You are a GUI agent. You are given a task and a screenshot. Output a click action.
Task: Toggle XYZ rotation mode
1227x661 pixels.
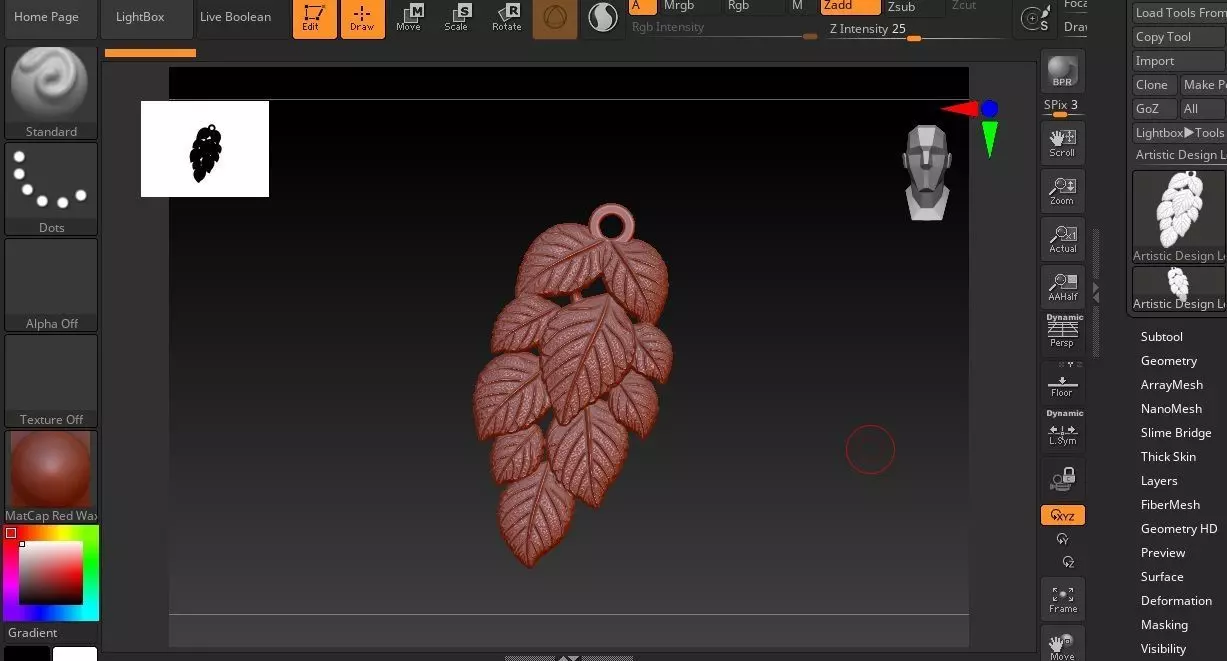coord(1062,516)
